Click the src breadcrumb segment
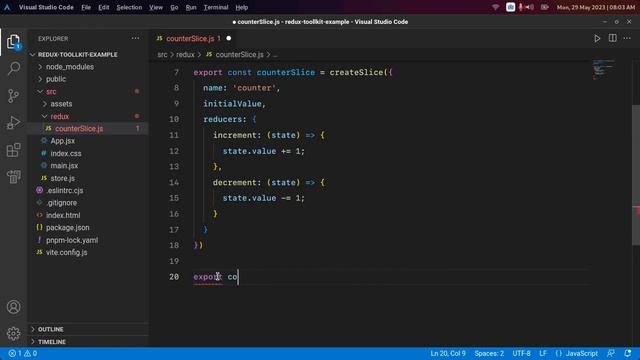Image resolution: width=640 pixels, height=360 pixels. 162,55
